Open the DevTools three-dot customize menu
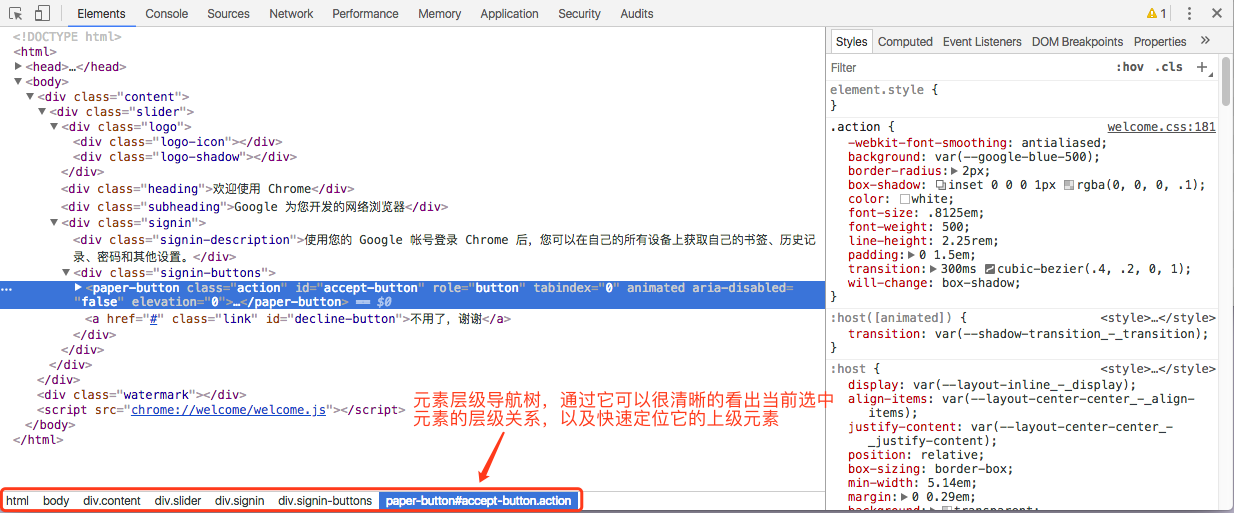This screenshot has height=513, width=1234. [x=1189, y=13]
